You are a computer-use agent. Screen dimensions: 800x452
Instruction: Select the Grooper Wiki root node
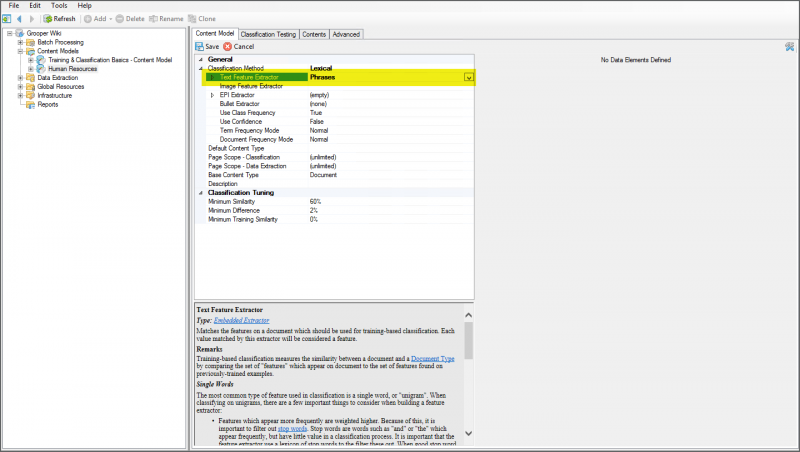(x=44, y=34)
